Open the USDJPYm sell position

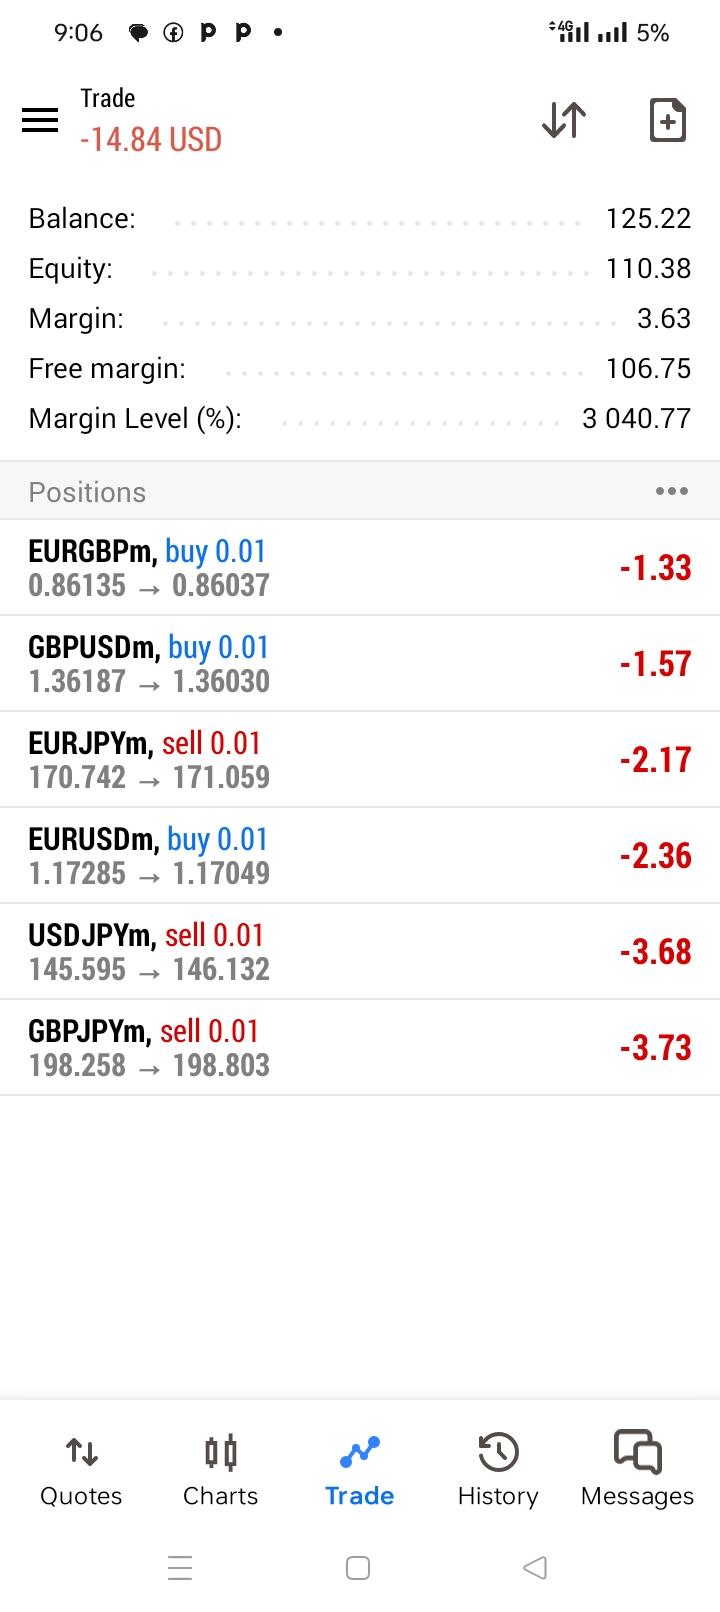[x=360, y=951]
